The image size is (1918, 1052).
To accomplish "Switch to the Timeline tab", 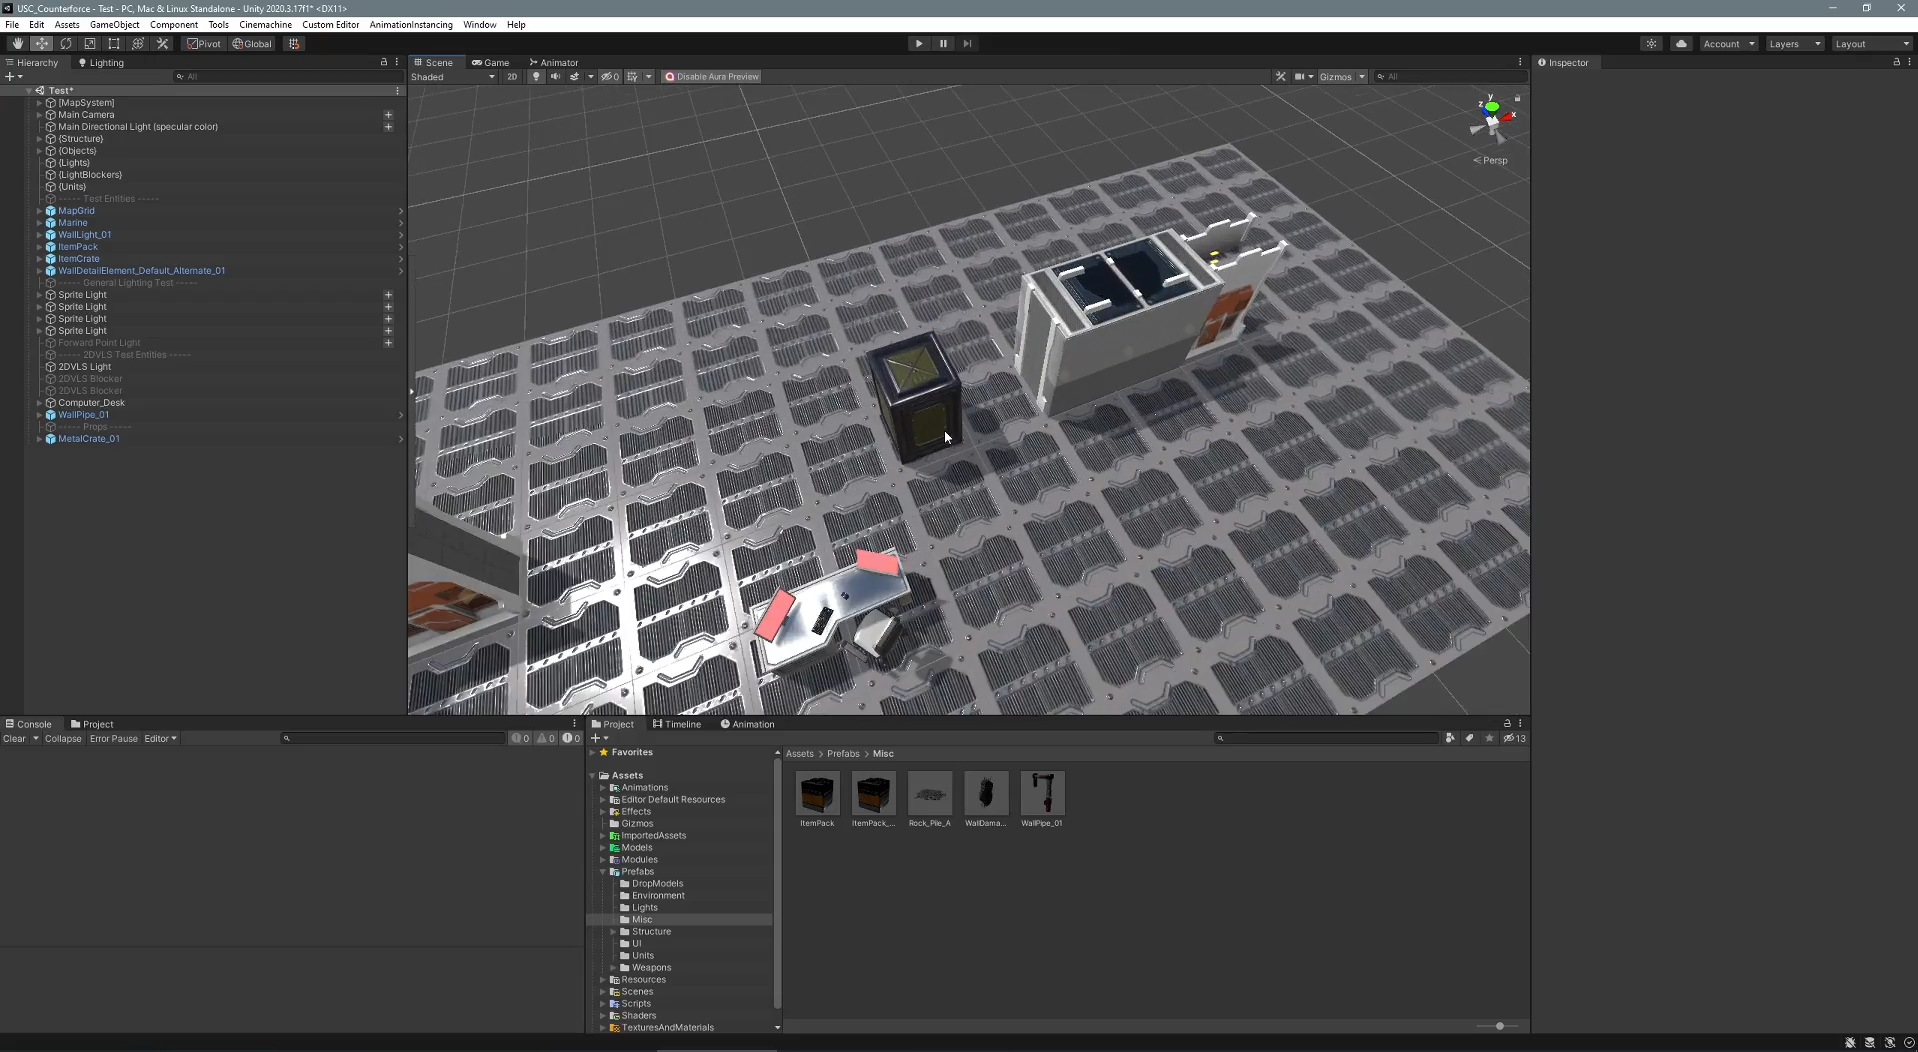I will pos(677,724).
